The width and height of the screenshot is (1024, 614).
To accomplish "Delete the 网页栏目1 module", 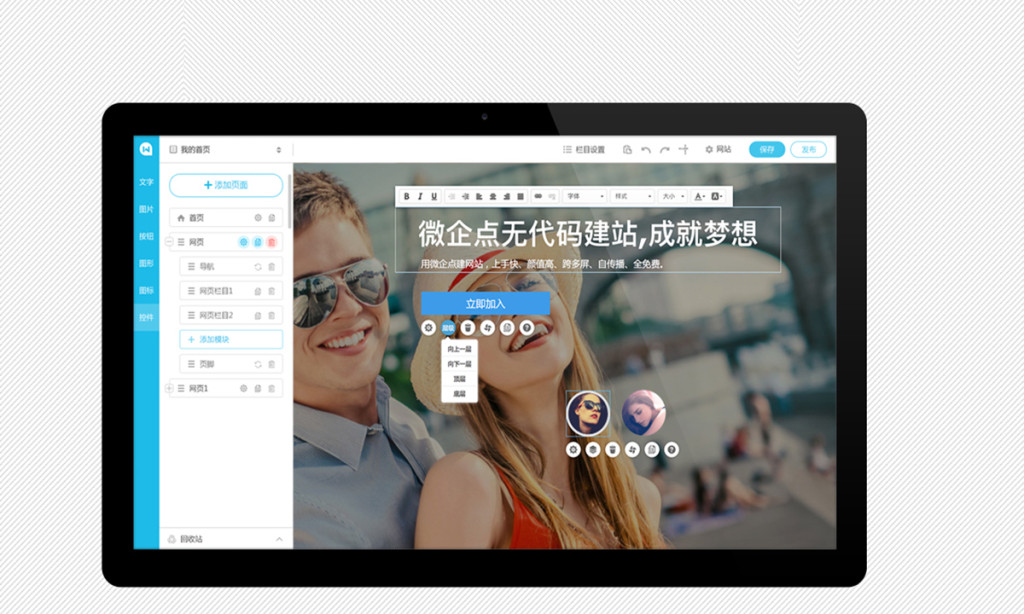I will (272, 291).
